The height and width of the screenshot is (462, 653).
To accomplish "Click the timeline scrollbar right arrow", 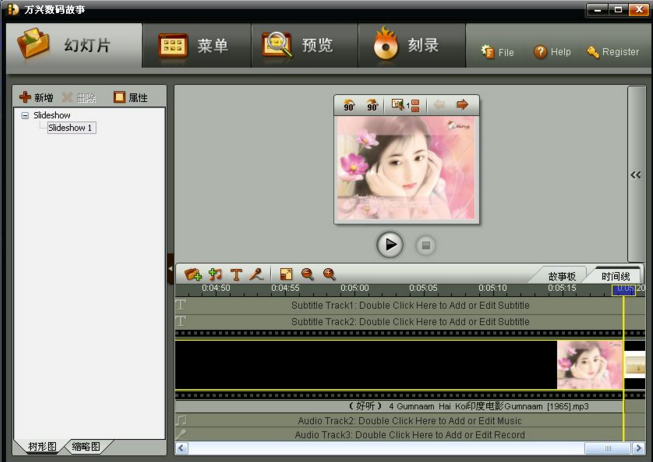I will (x=639, y=448).
